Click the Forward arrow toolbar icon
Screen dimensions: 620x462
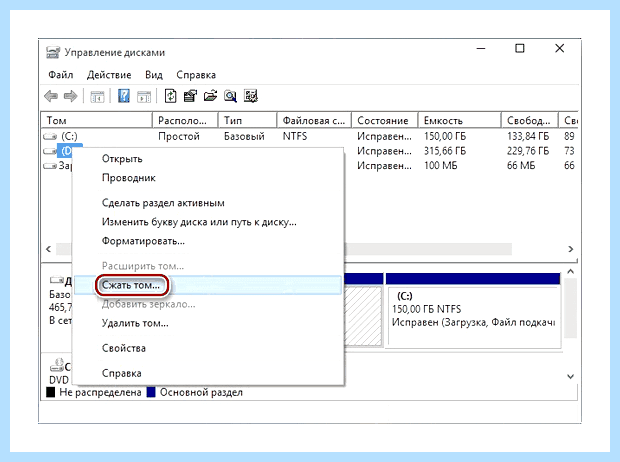(70, 96)
